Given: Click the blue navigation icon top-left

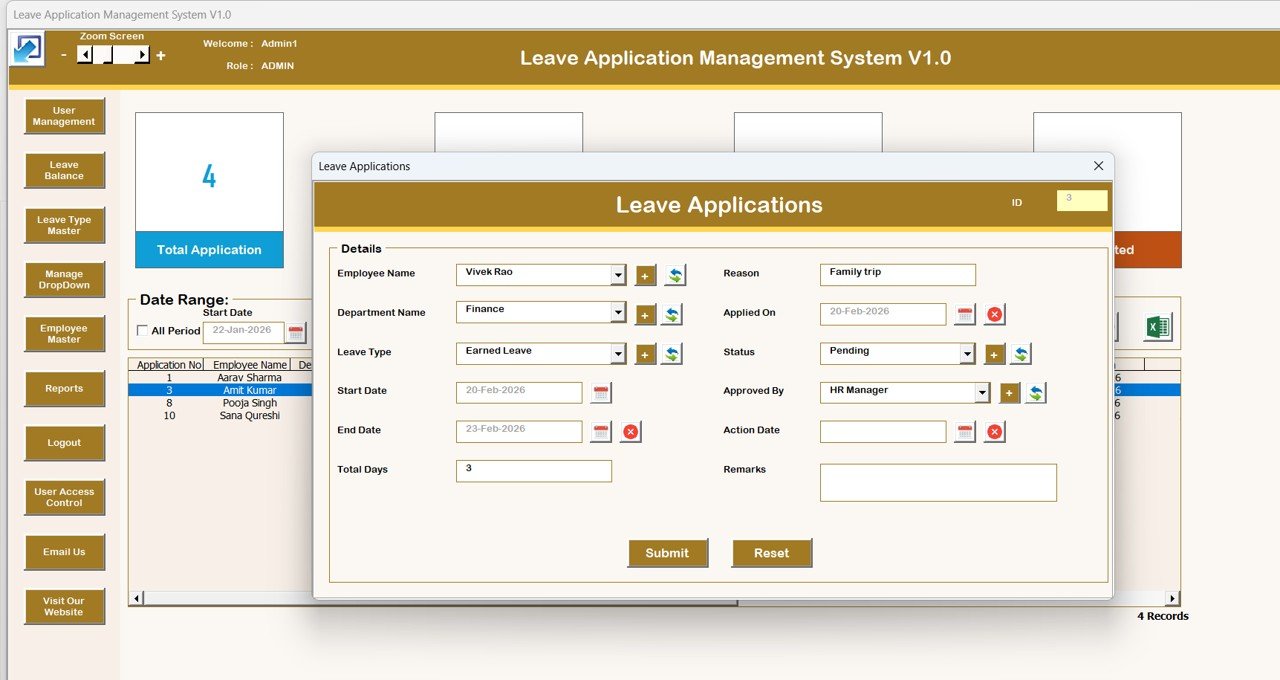Looking at the screenshot, I should (x=26, y=48).
